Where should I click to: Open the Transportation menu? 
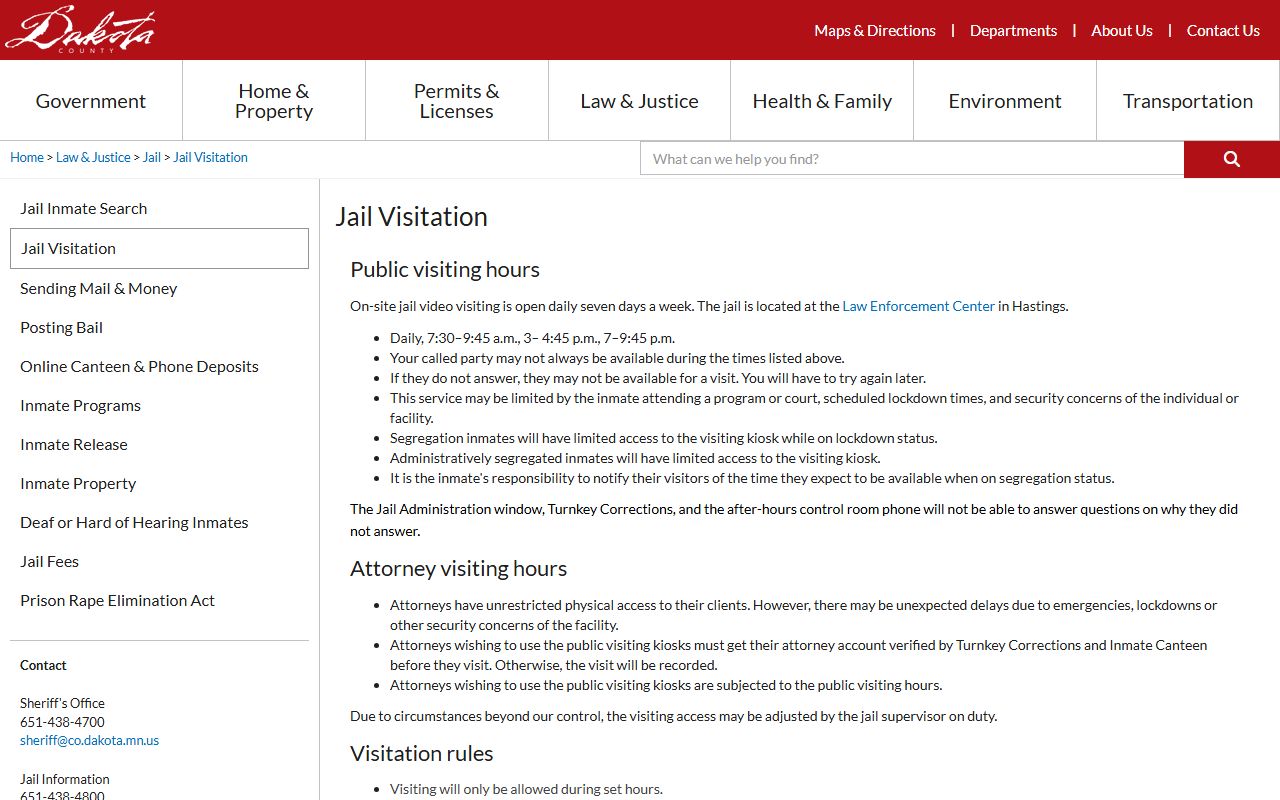(x=1188, y=101)
